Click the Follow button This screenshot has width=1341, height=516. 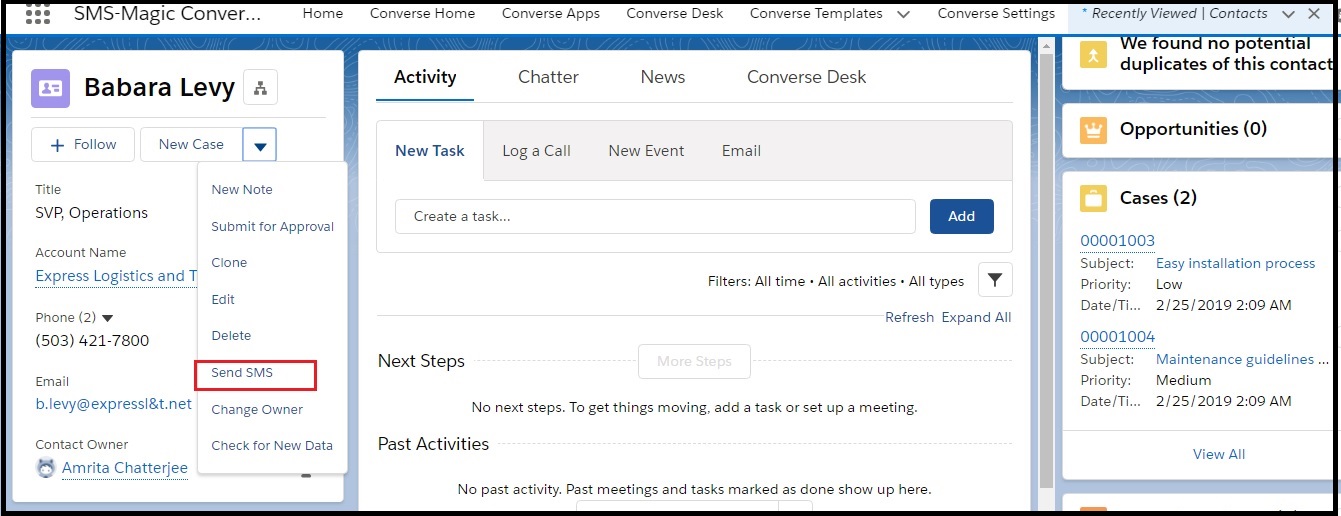point(83,145)
